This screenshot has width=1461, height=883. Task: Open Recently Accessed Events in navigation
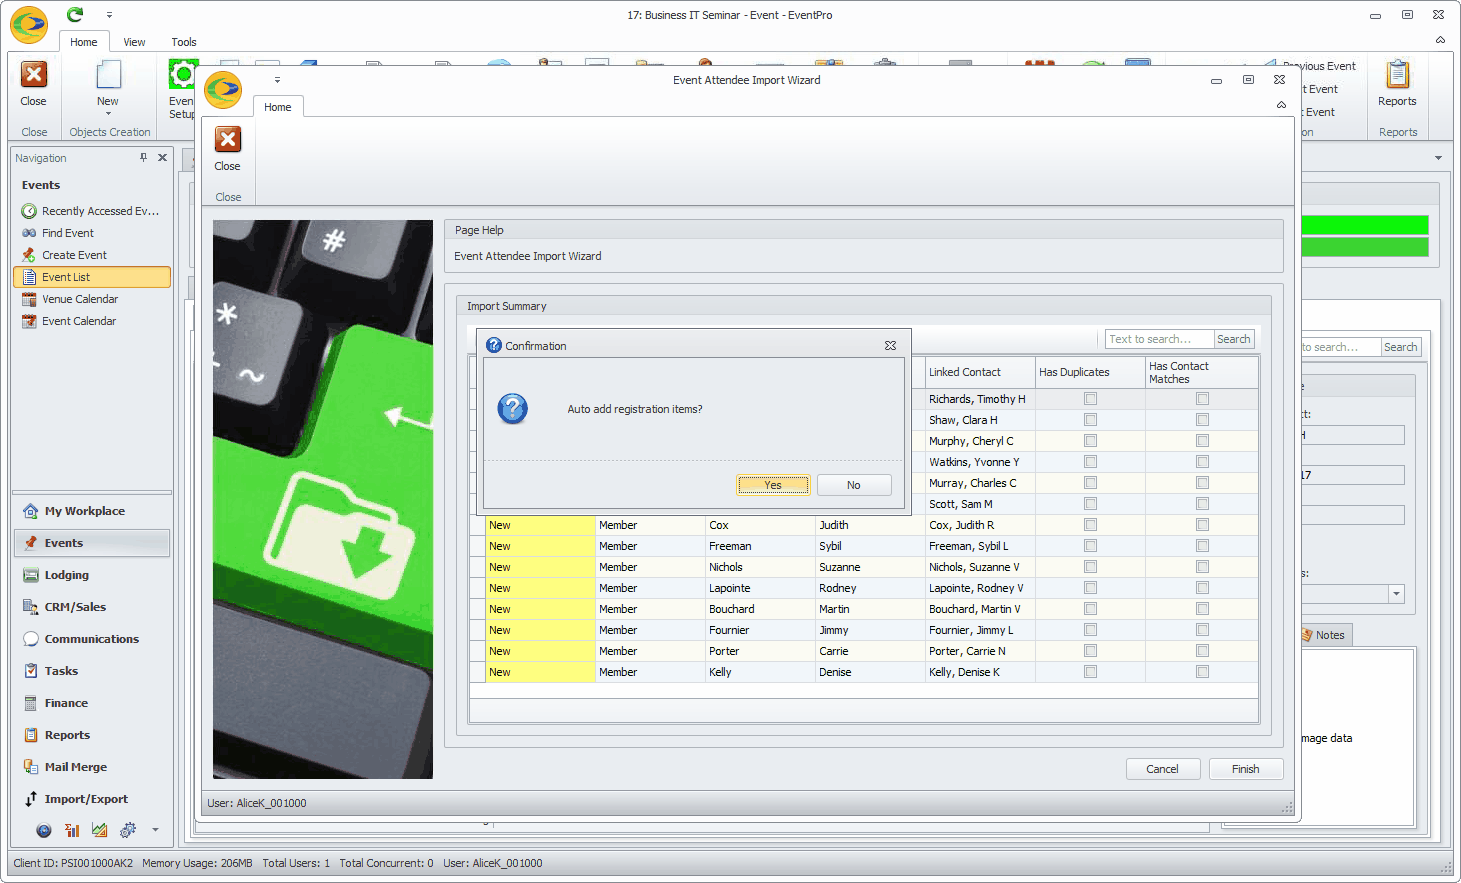[x=91, y=211]
